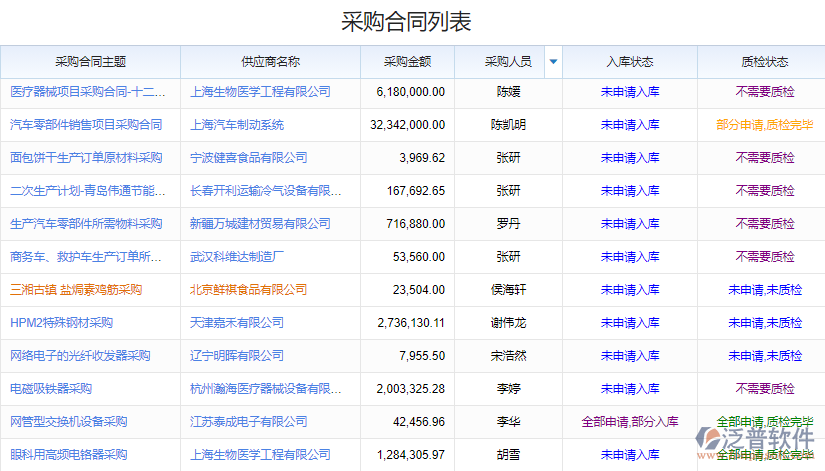This screenshot has width=825, height=471.
Task: Open supplier 天津嘉禾有限公司
Action: [x=237, y=323]
